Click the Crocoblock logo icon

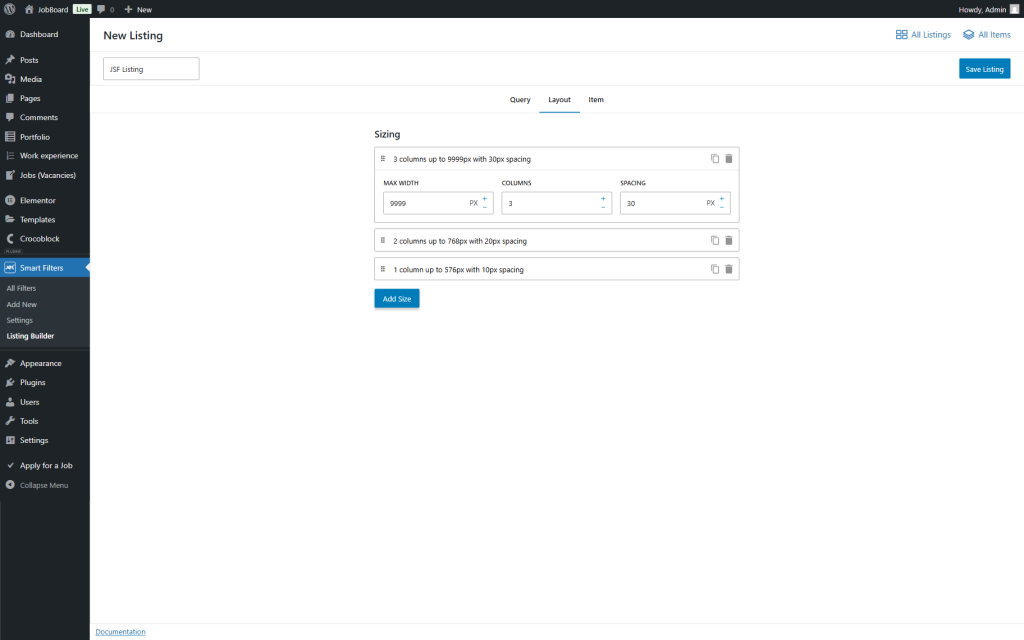(10, 238)
